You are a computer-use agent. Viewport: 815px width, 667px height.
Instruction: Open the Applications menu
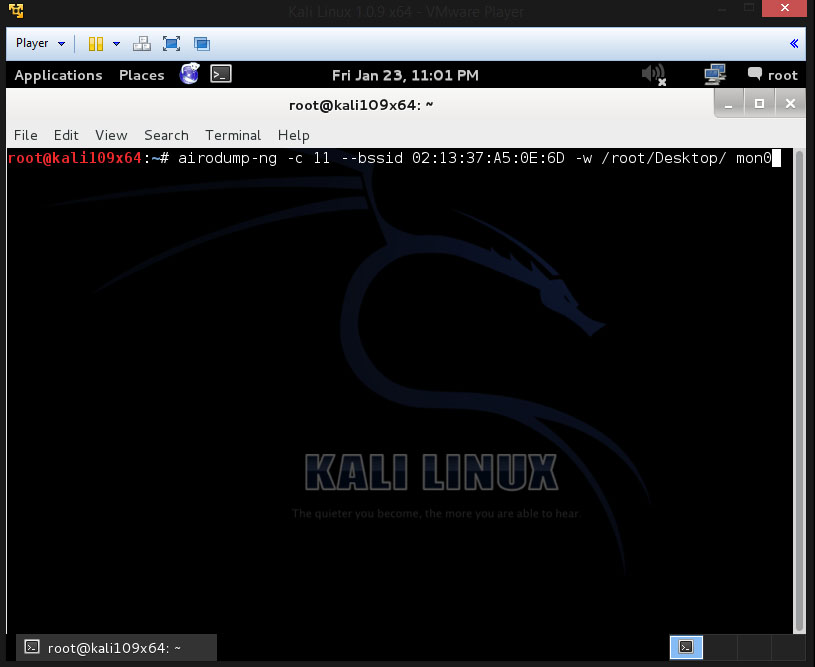click(58, 75)
